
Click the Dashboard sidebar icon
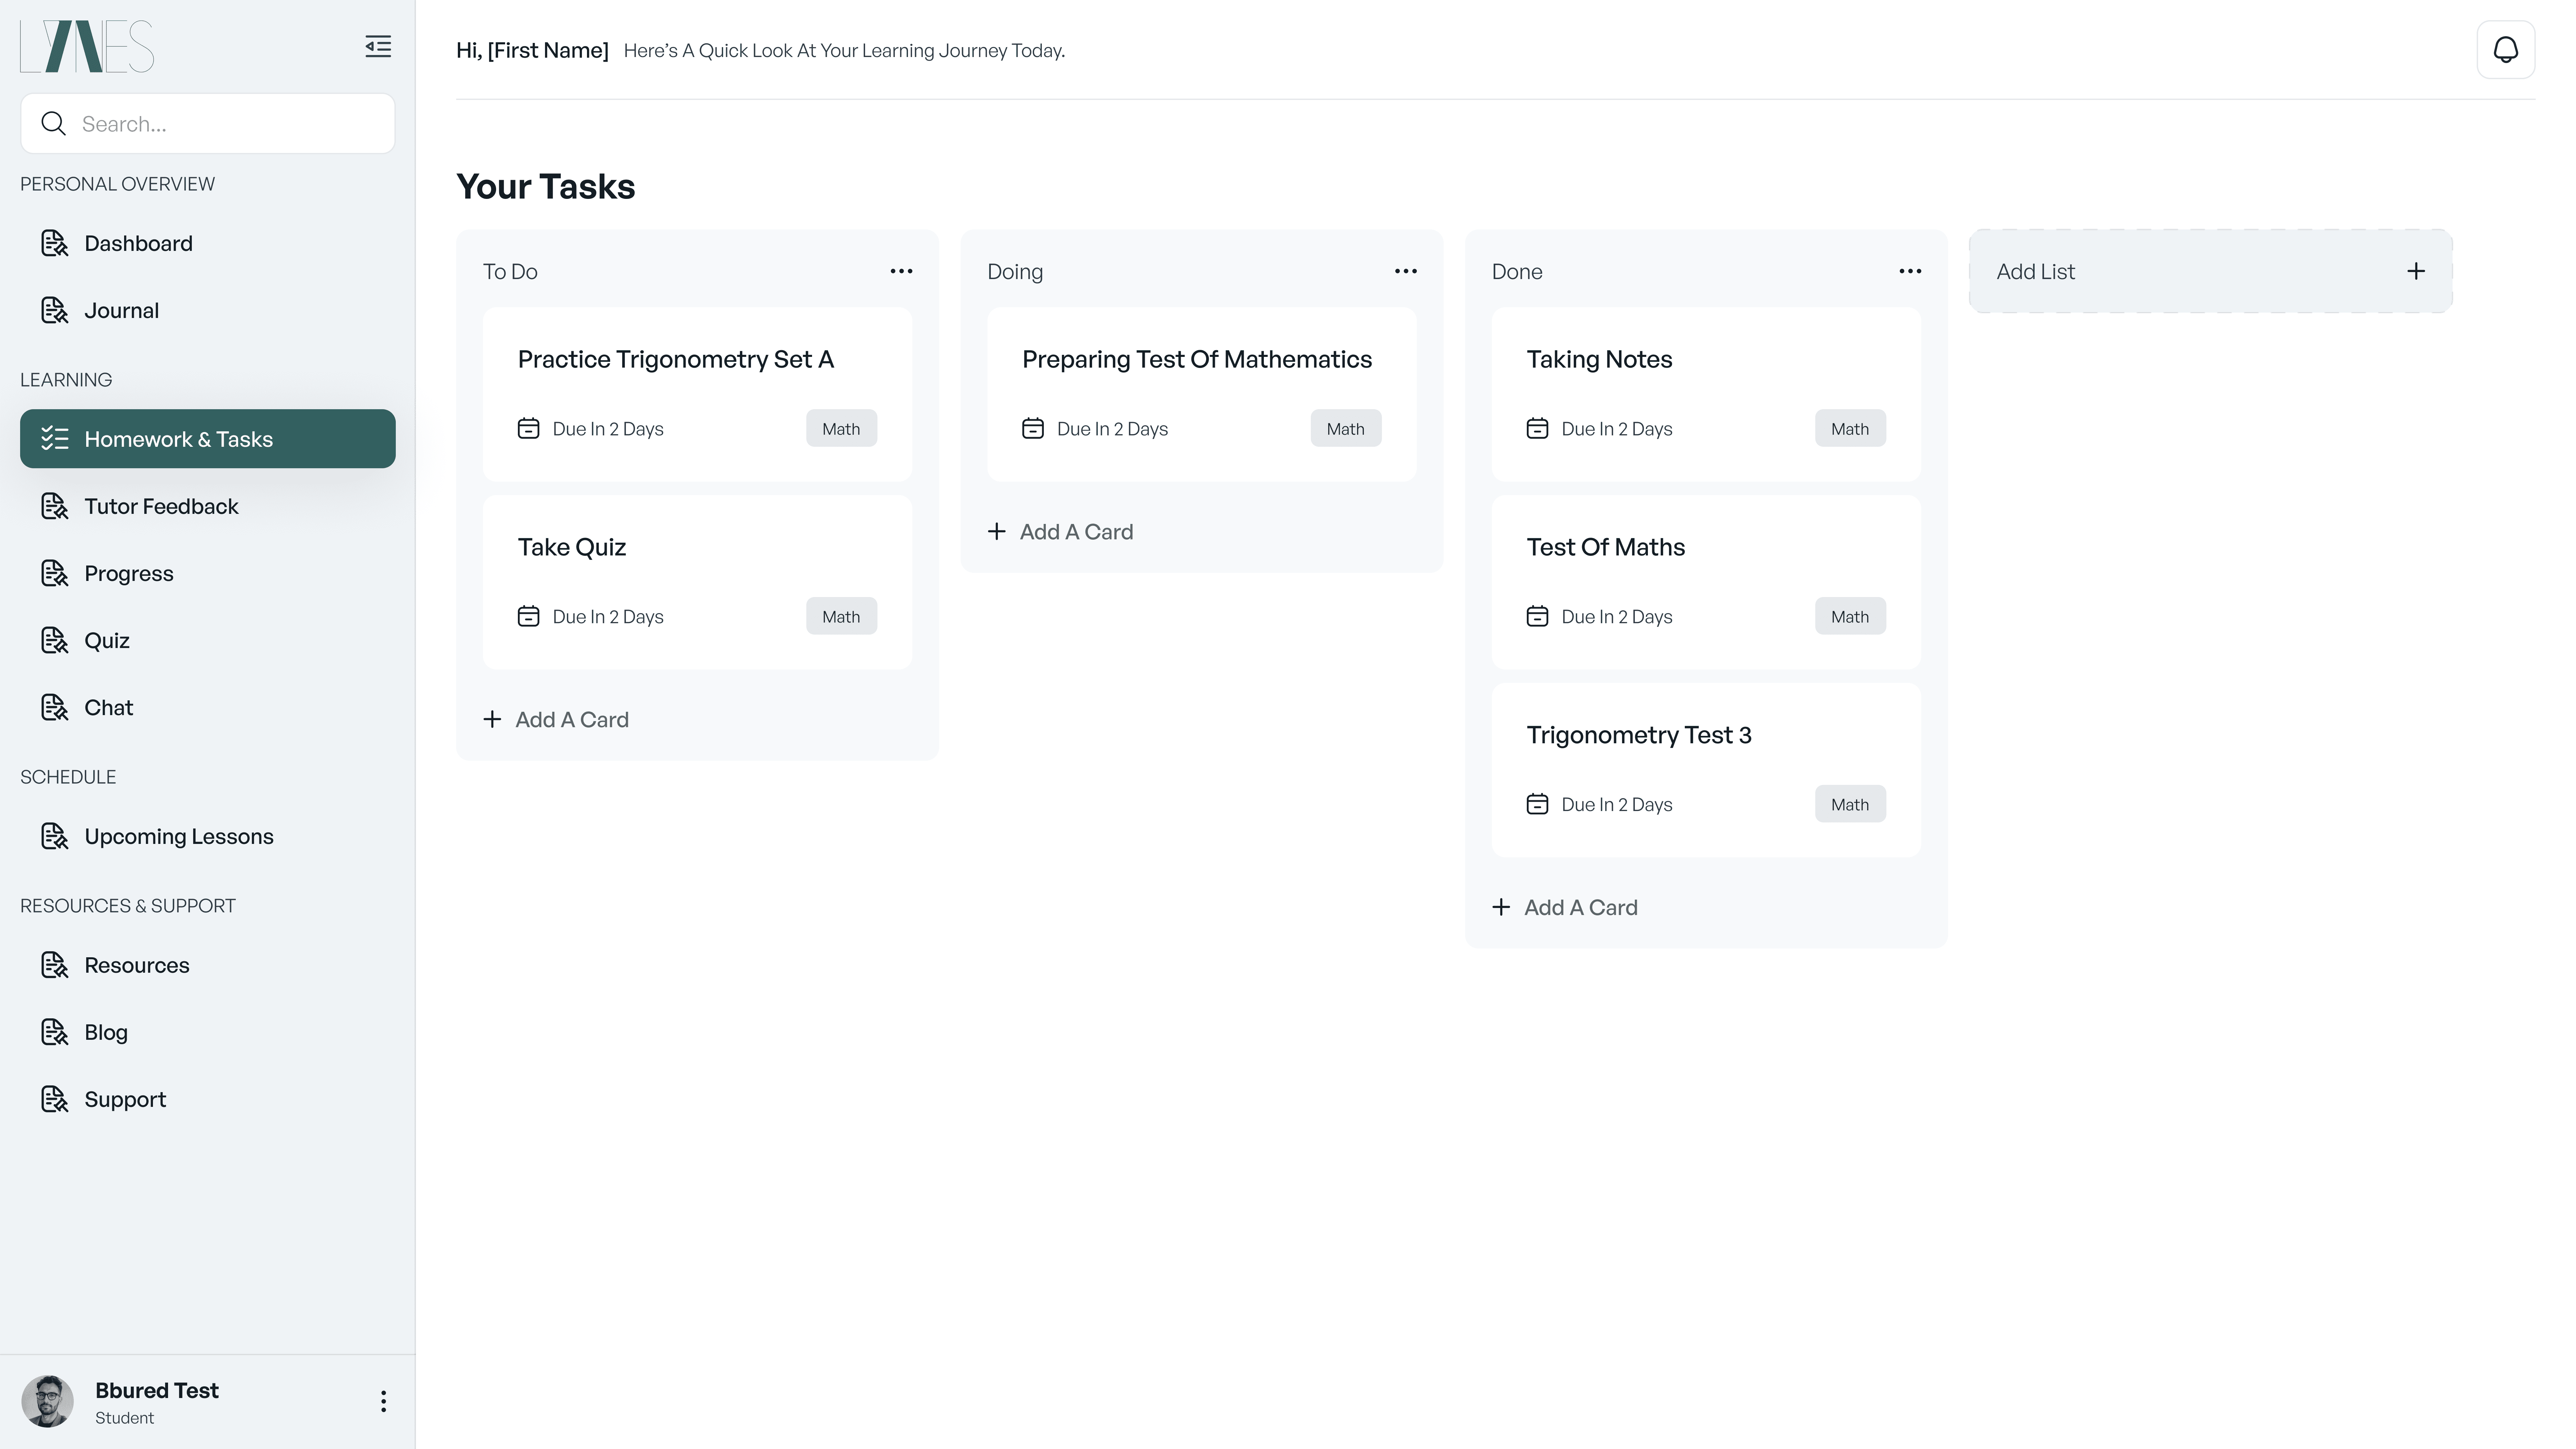54,243
